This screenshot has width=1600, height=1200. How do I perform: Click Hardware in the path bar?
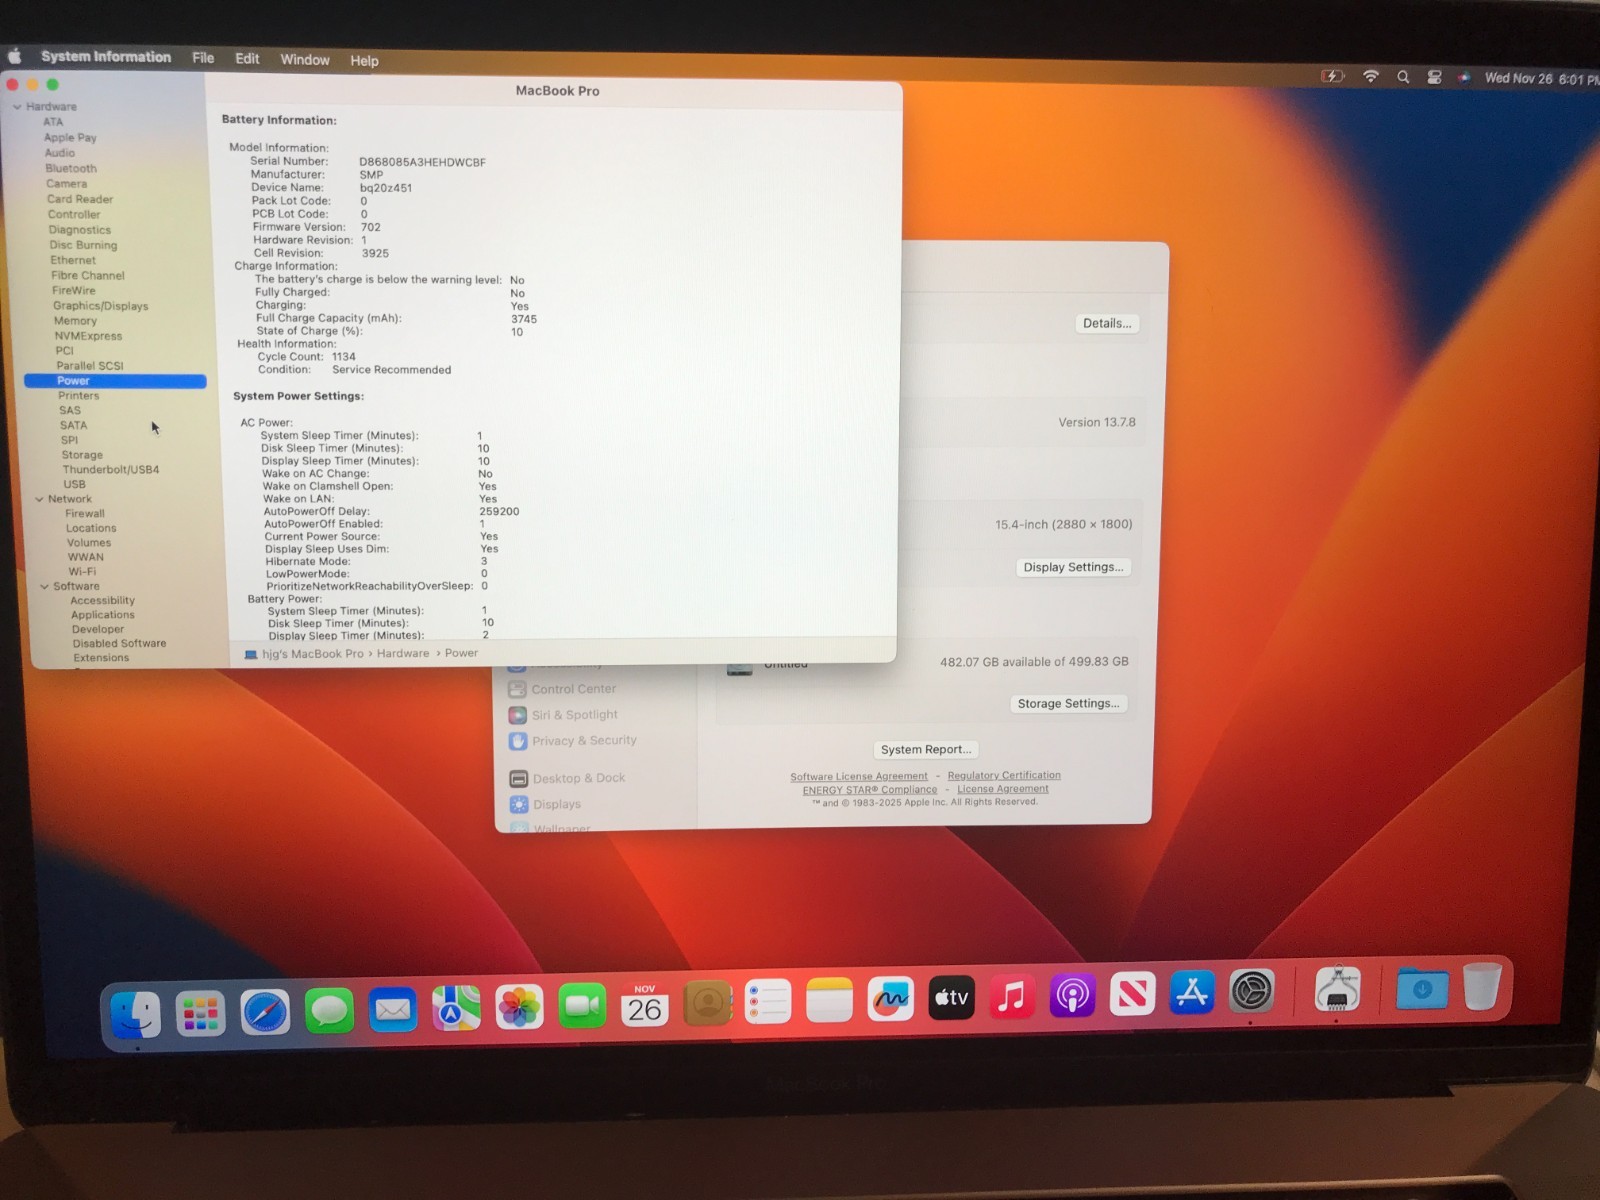pos(403,654)
